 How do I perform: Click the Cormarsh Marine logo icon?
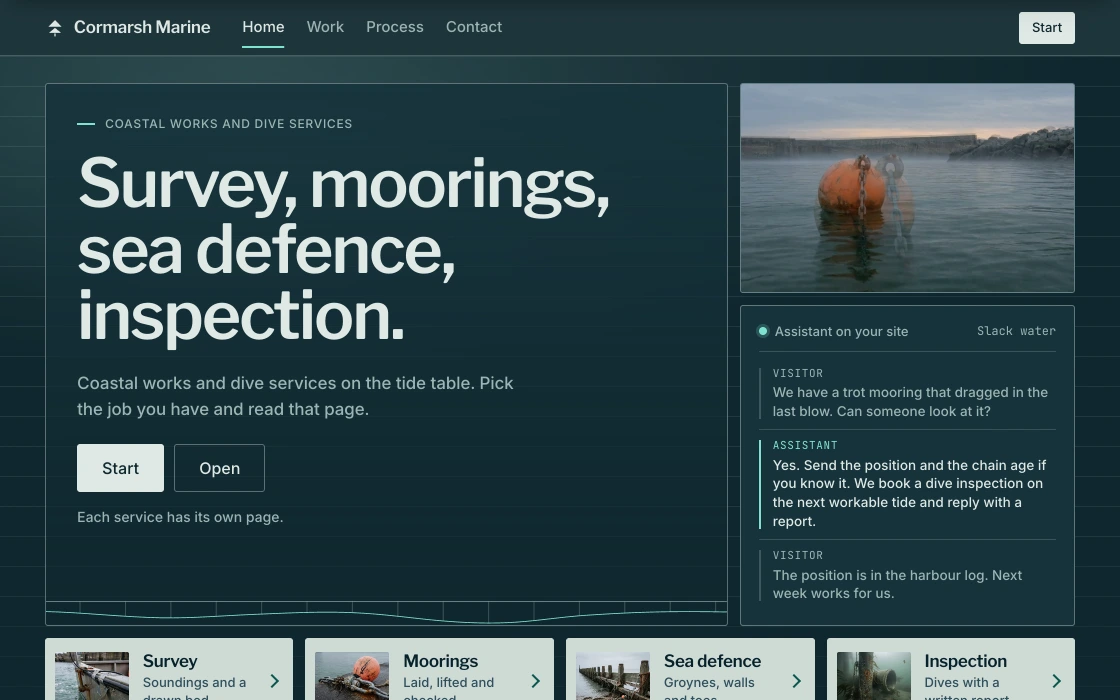click(55, 28)
